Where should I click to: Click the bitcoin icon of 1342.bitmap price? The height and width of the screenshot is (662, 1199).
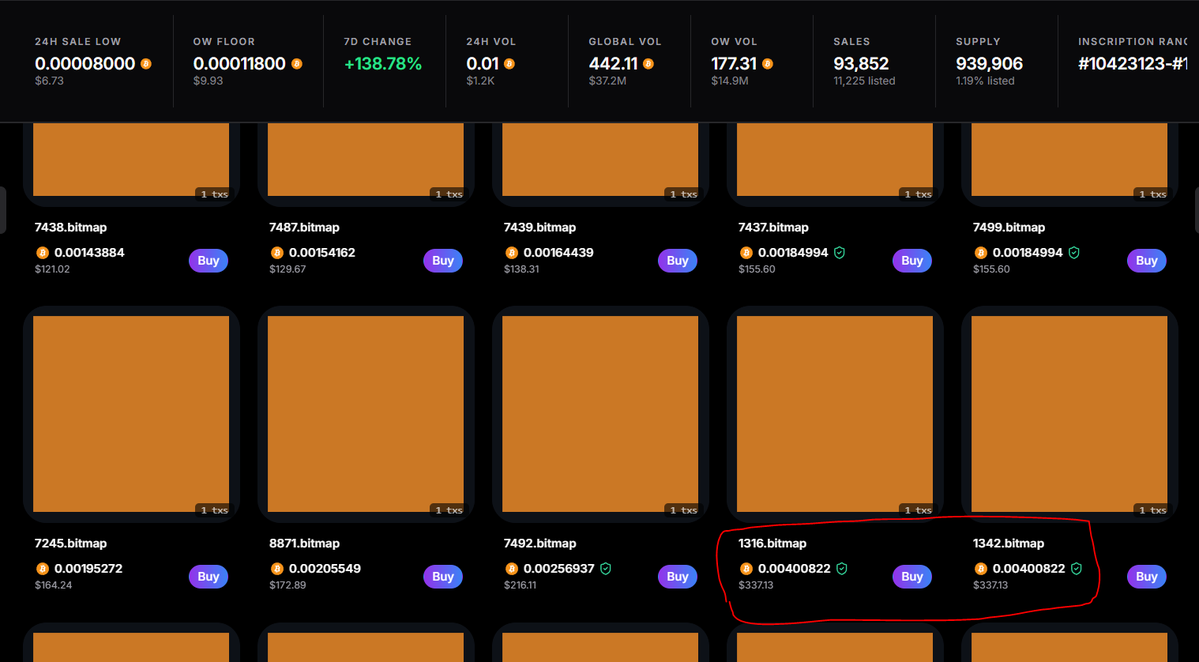pyautogui.click(x=981, y=569)
